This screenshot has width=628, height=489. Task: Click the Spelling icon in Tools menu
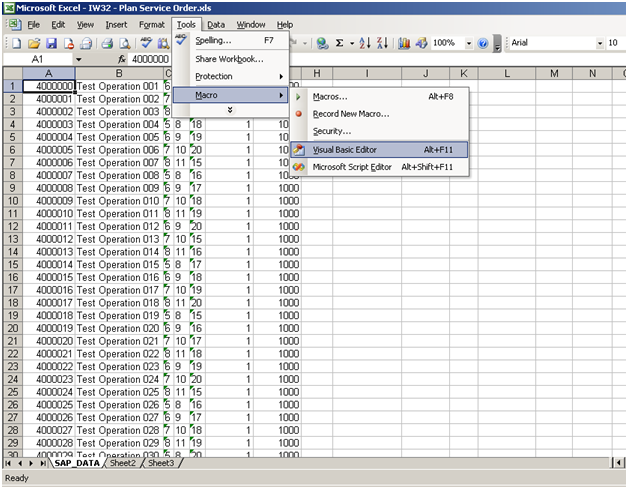coord(181,39)
